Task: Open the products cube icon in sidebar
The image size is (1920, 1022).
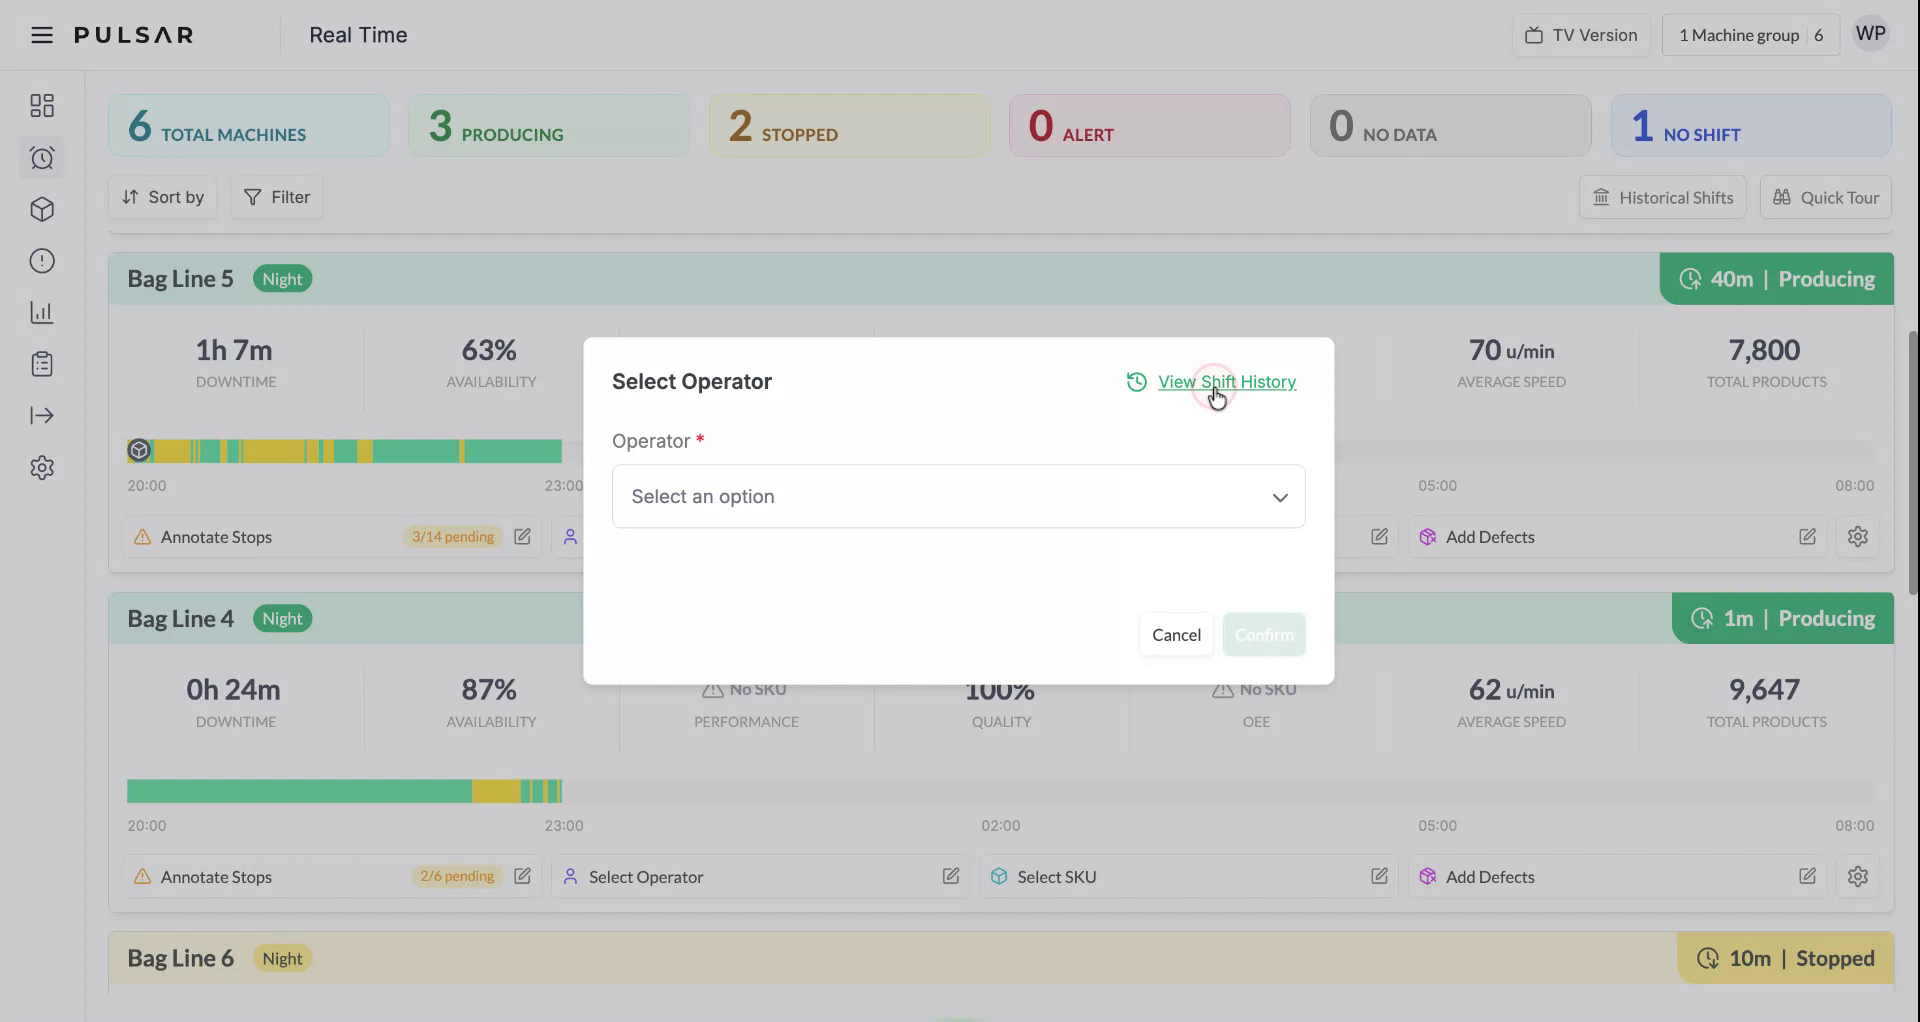Action: coord(42,209)
